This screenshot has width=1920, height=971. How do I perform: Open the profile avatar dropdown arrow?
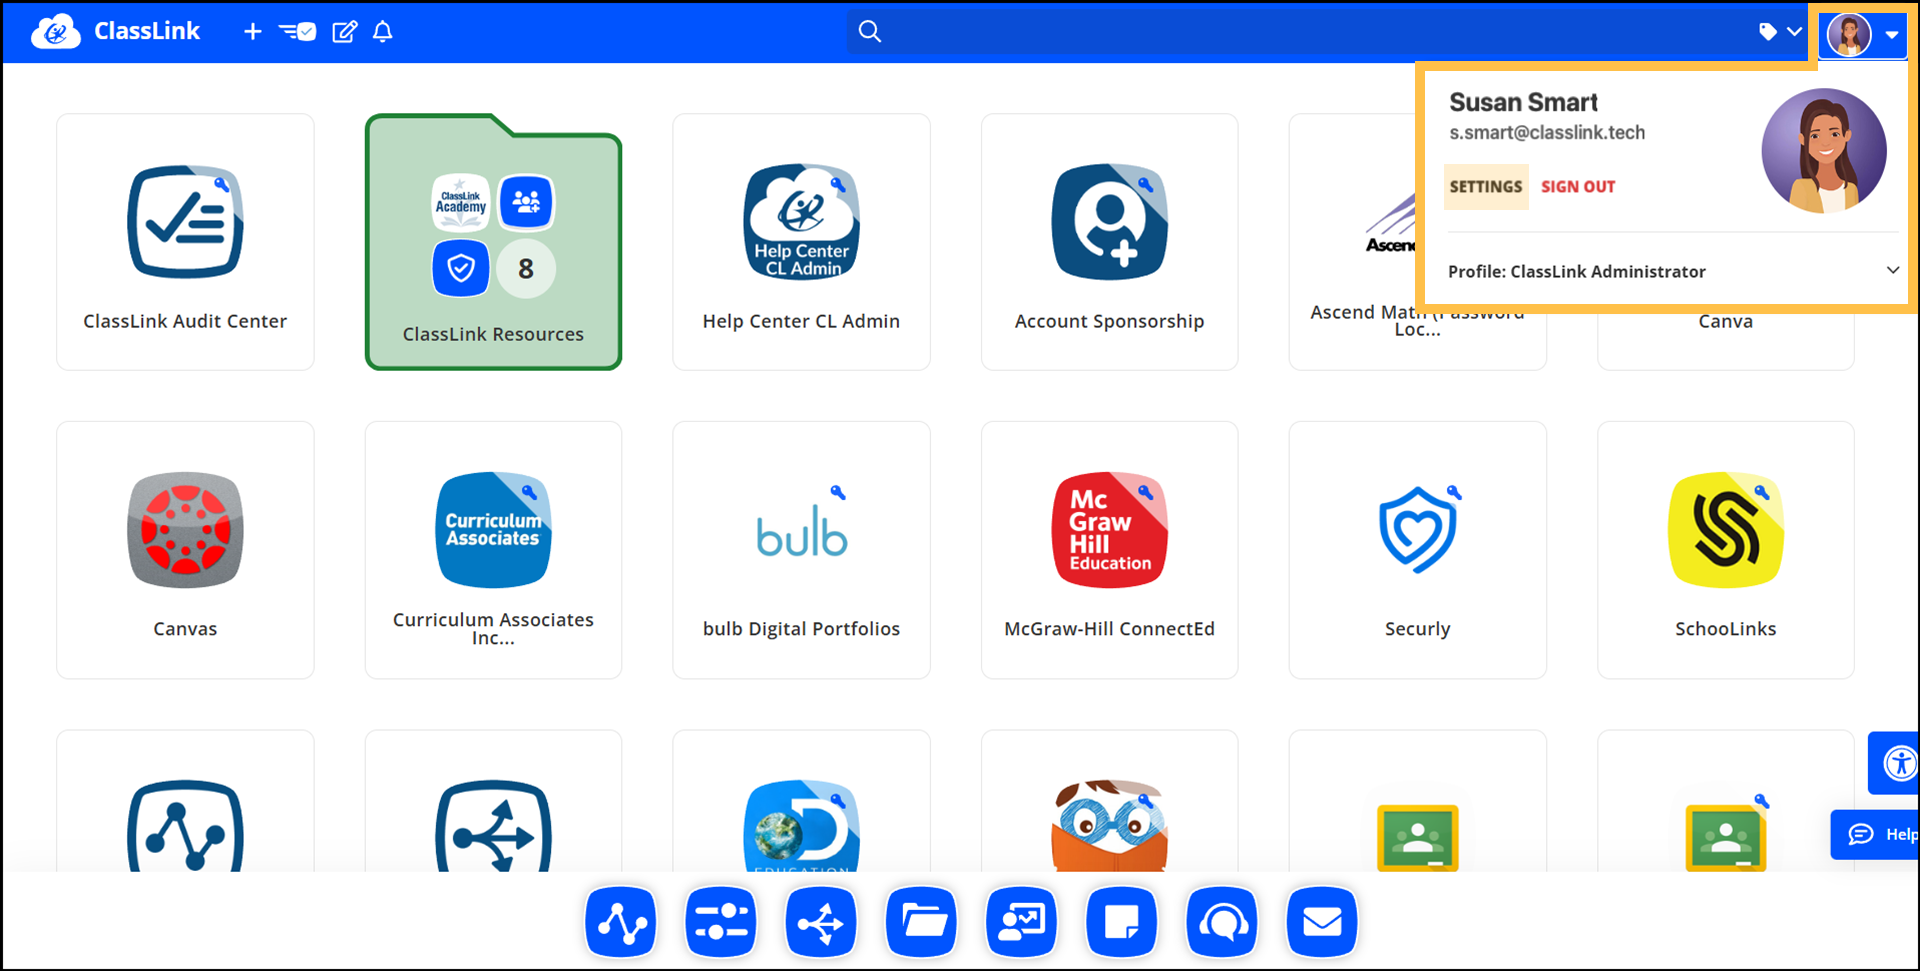1891,32
